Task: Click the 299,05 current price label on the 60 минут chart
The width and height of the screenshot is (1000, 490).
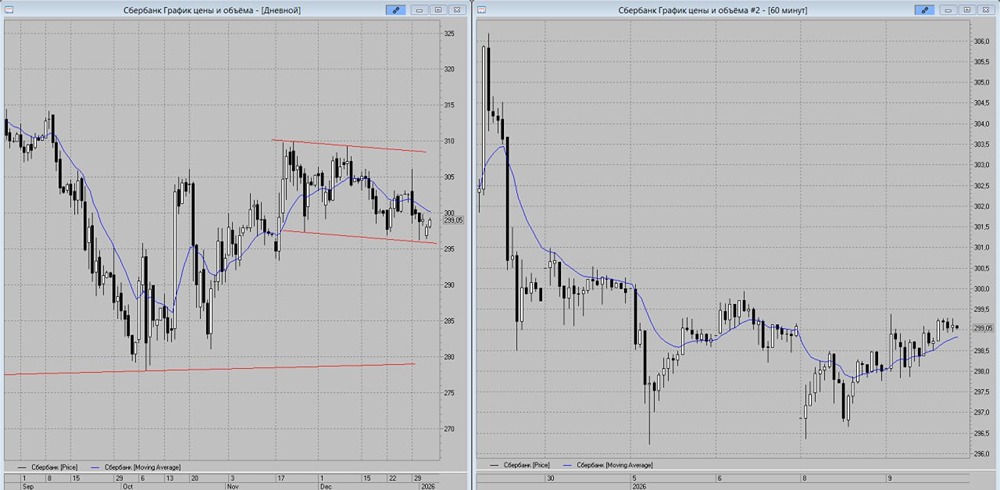Action: [x=984, y=328]
